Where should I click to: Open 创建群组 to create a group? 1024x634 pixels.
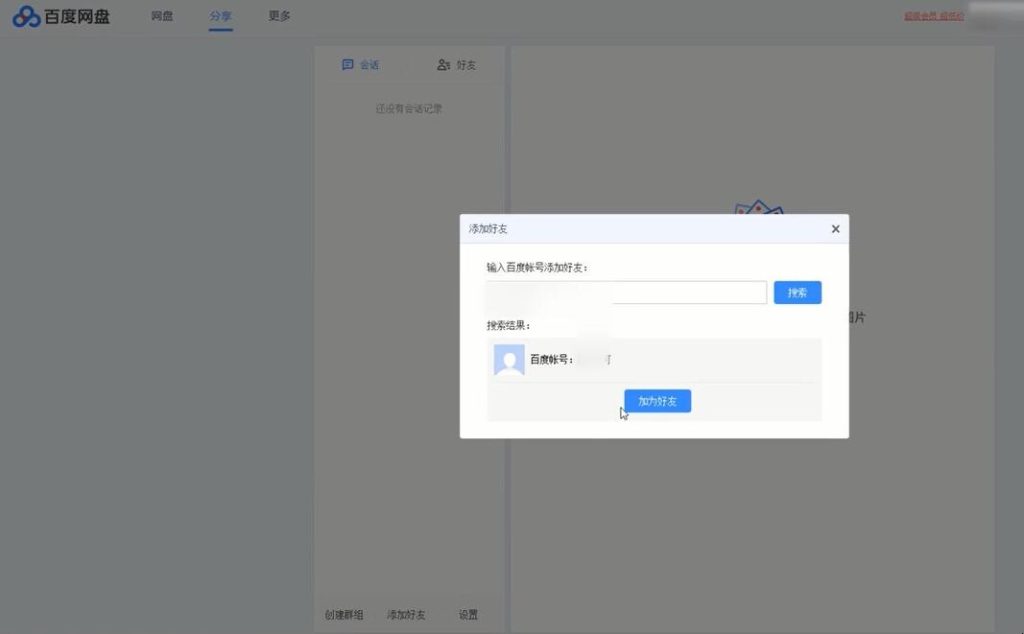344,614
